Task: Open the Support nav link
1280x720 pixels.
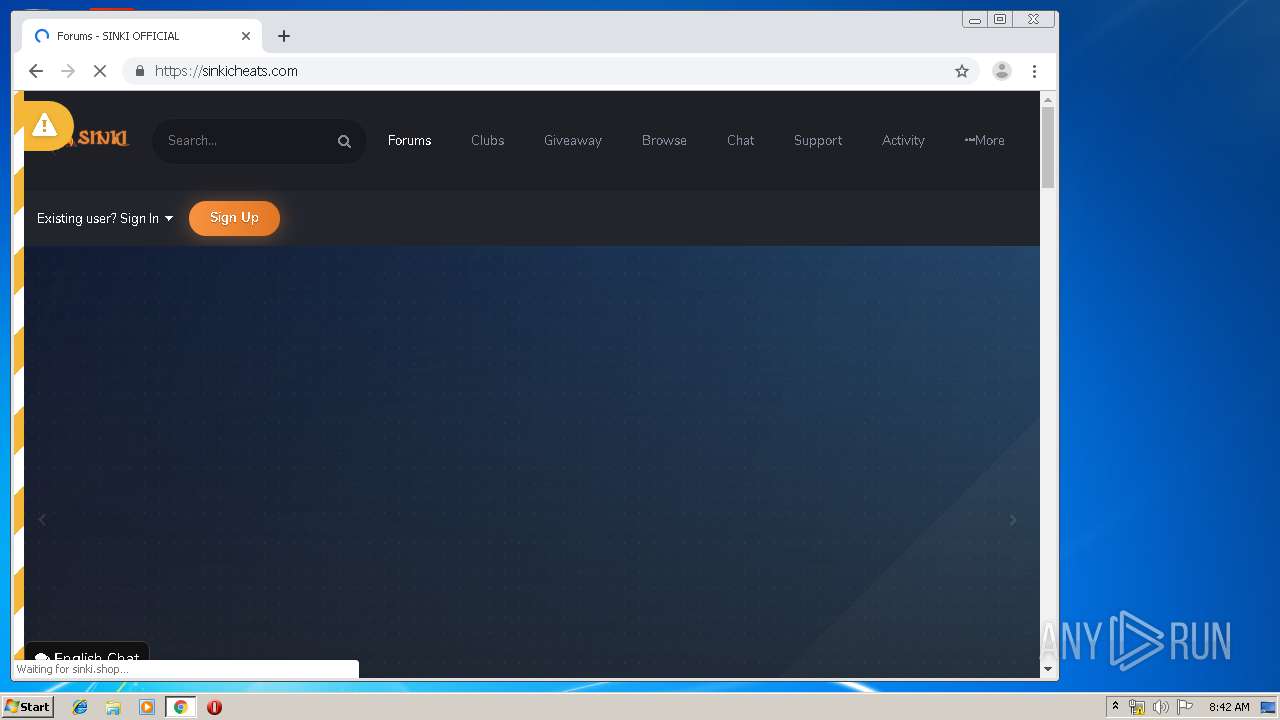Action: click(818, 141)
